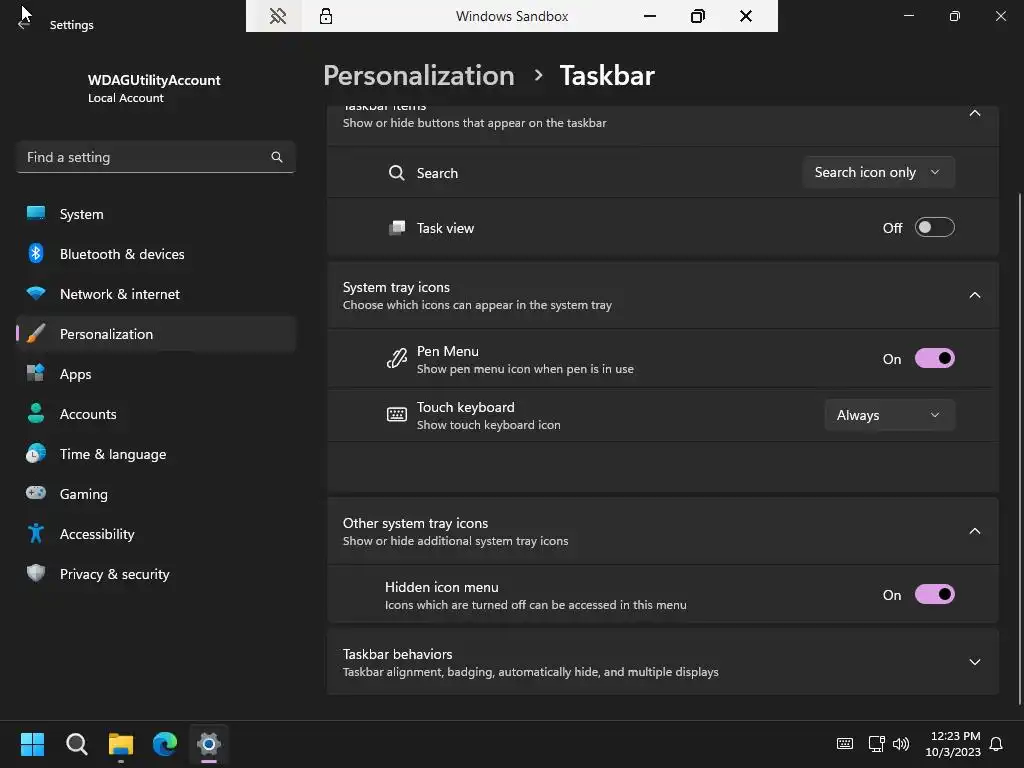Click the network tray icon
The width and height of the screenshot is (1024, 768).
click(876, 743)
